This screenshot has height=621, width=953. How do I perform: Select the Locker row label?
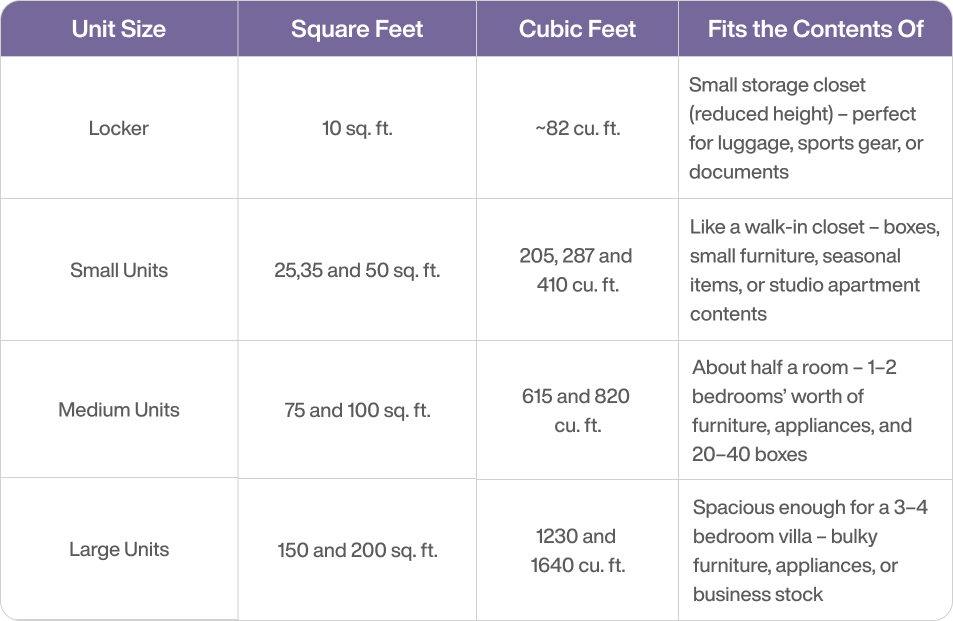[118, 128]
